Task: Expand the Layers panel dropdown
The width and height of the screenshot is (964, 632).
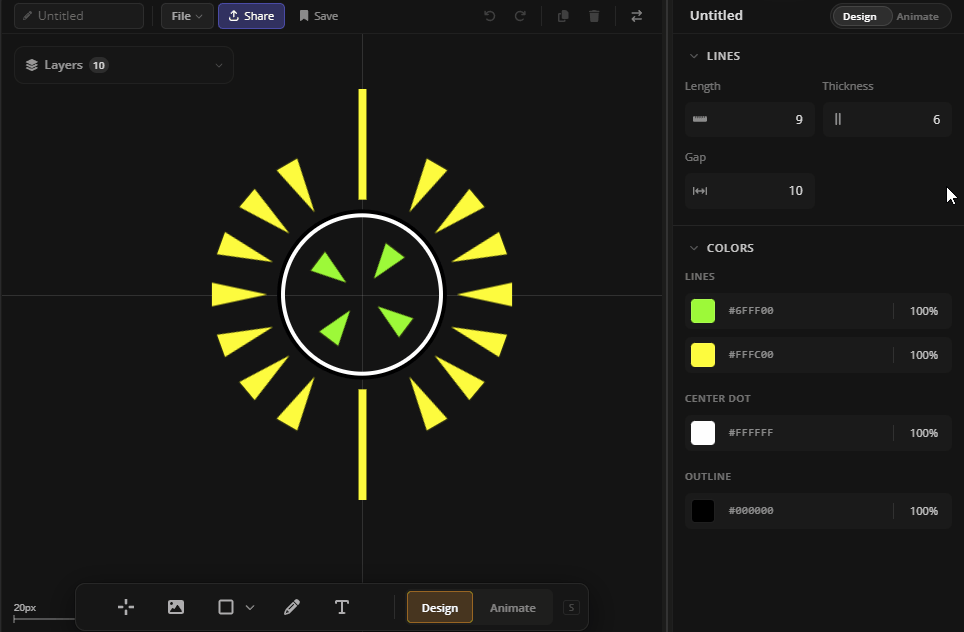Action: (x=219, y=66)
